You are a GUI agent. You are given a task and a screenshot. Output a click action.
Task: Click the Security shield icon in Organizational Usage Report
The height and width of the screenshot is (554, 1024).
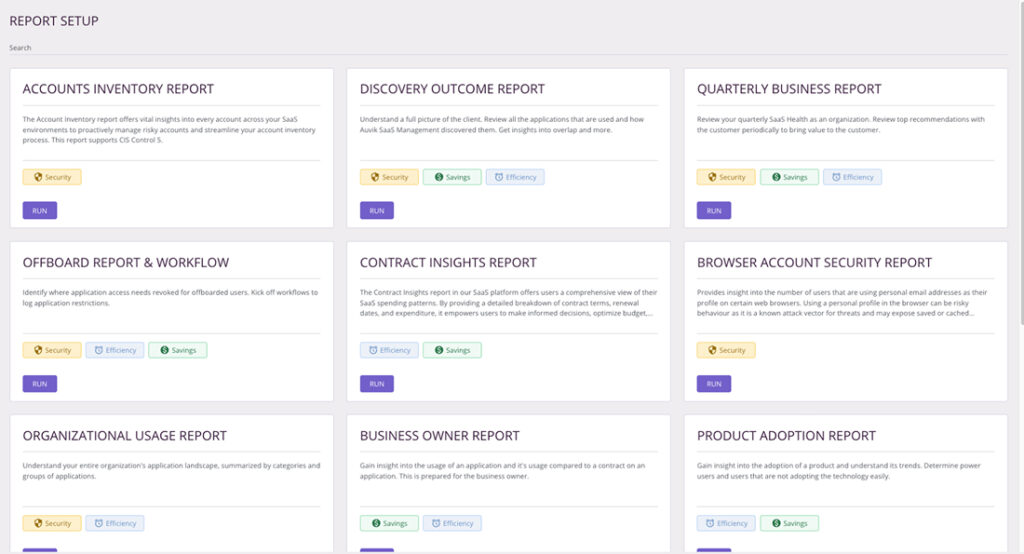[x=36, y=523]
